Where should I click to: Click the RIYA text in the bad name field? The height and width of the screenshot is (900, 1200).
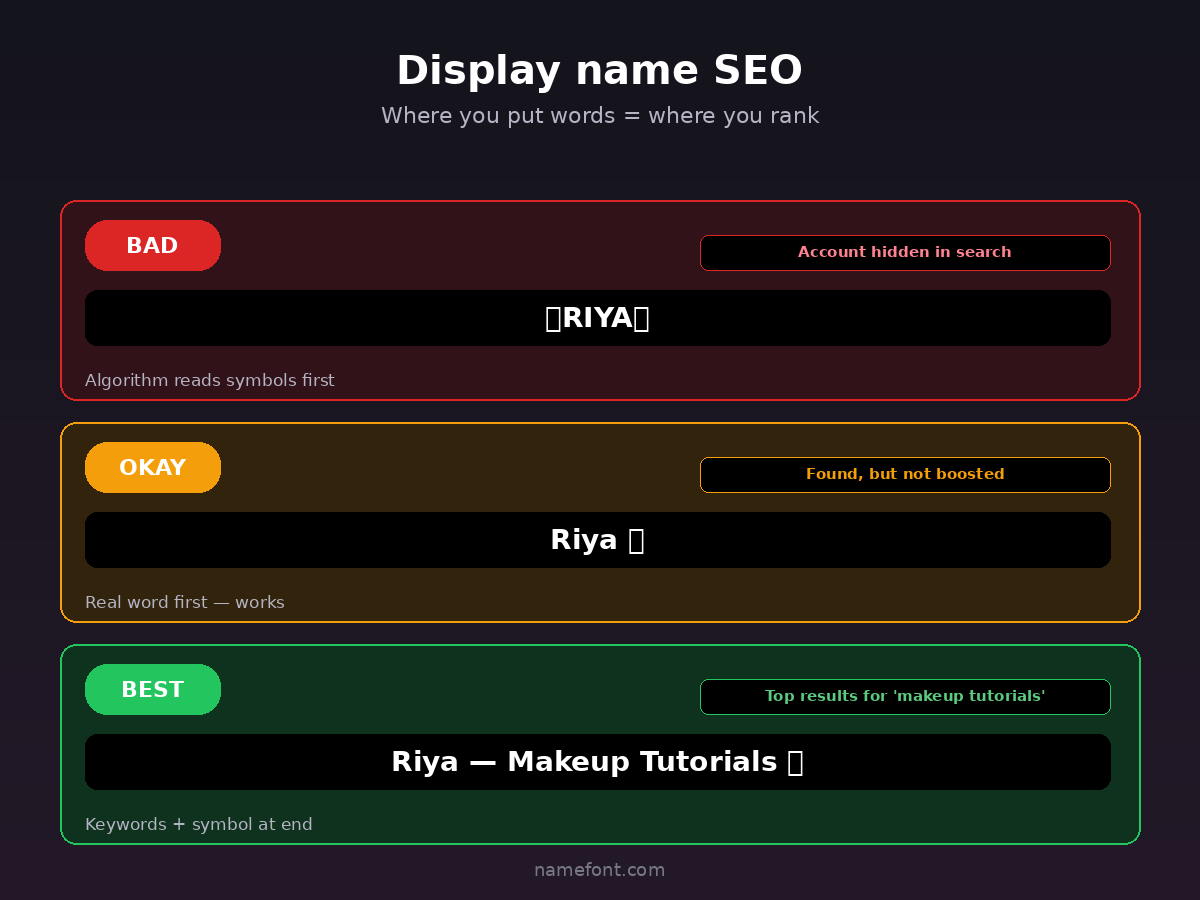click(x=597, y=318)
